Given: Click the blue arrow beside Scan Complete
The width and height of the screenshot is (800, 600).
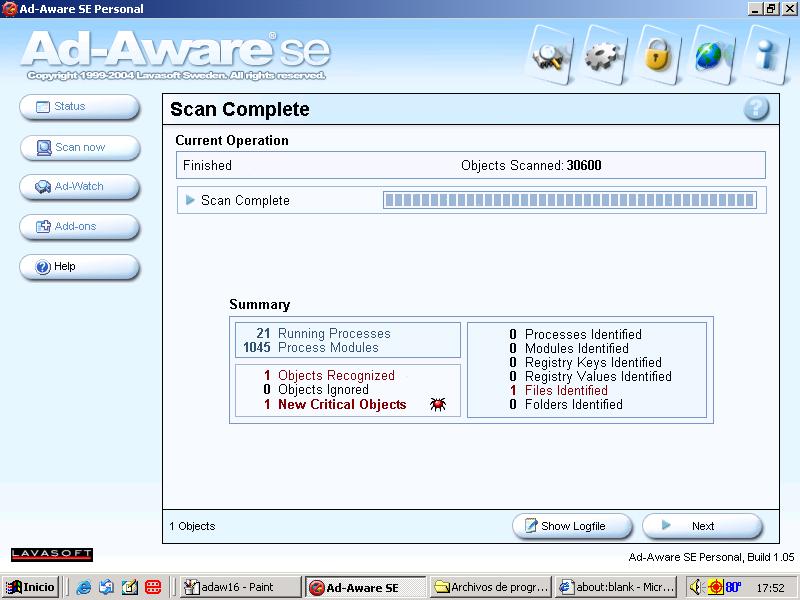Looking at the screenshot, I should pyautogui.click(x=190, y=200).
